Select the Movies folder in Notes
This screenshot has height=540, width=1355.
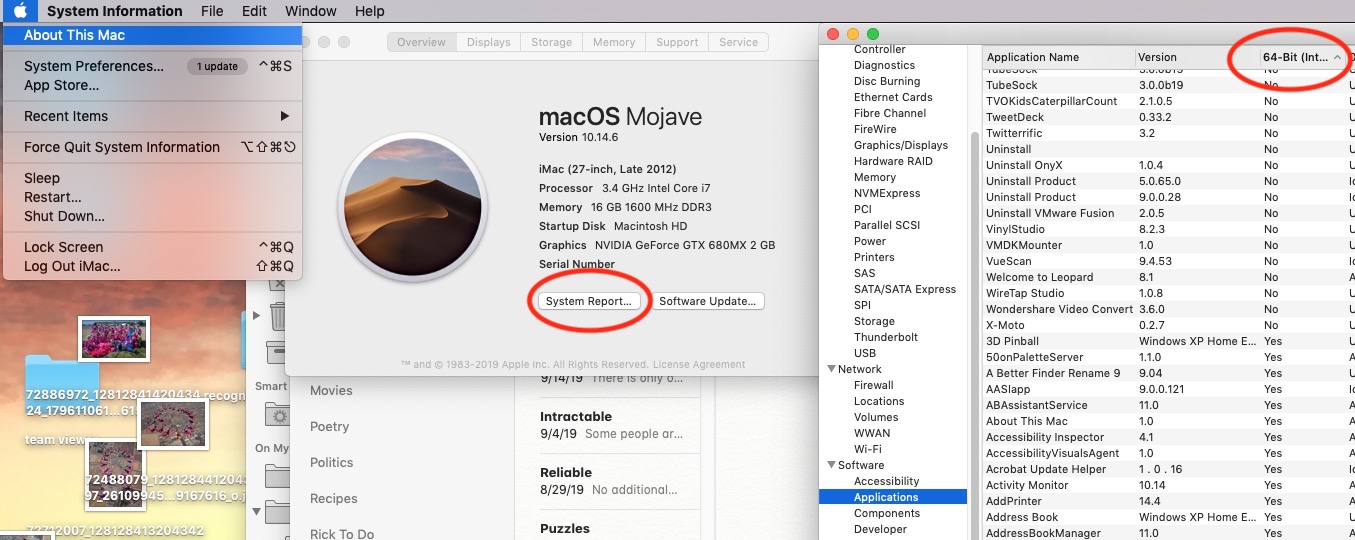click(x=331, y=390)
